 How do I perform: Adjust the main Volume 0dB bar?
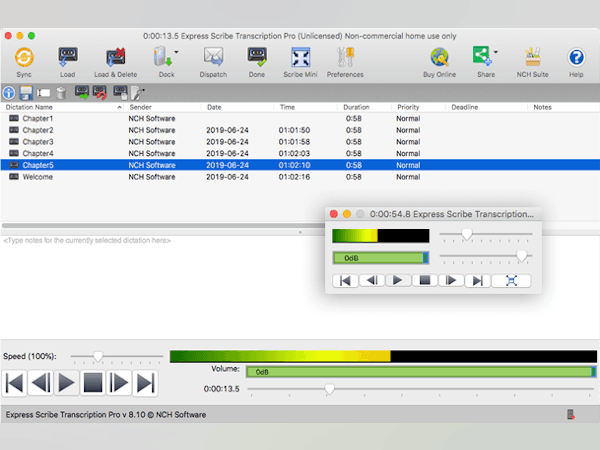[x=421, y=372]
